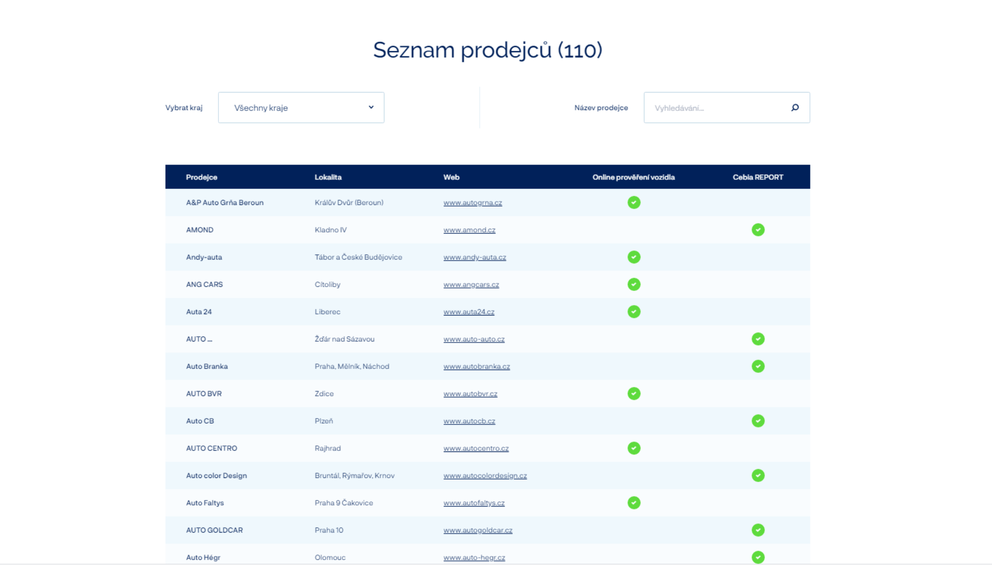
Task: Open www.andy-auta.cz link
Action: (x=474, y=257)
